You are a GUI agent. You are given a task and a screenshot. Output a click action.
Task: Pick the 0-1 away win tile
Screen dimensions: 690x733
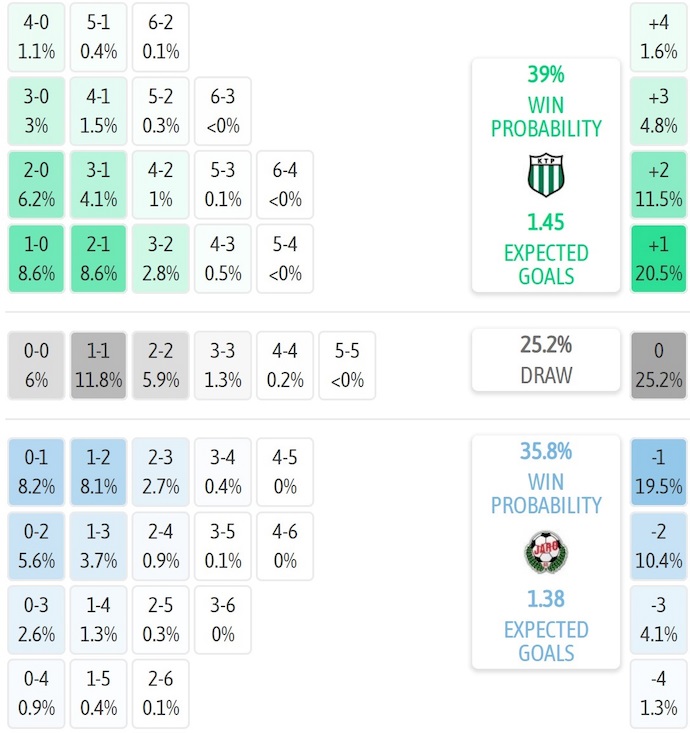(36, 472)
